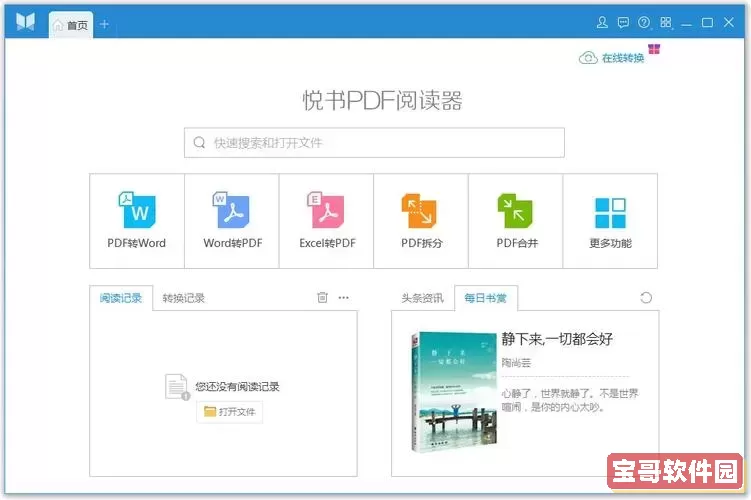This screenshot has width=751, height=500.
Task: Click the book title 静下来,一切都会好
Action: pos(557,339)
